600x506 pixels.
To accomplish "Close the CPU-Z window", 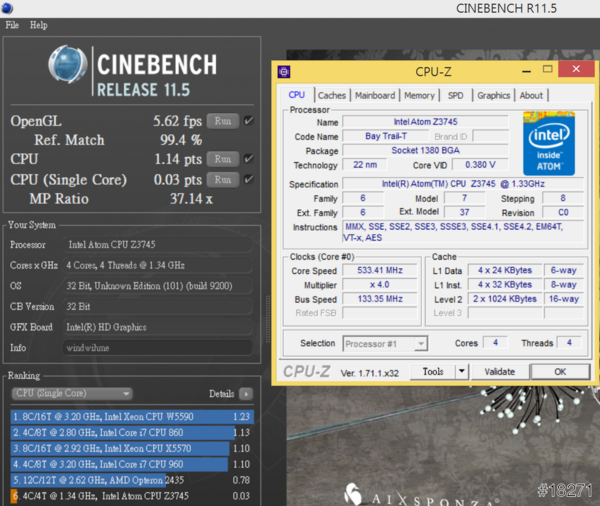I will pos(578,71).
